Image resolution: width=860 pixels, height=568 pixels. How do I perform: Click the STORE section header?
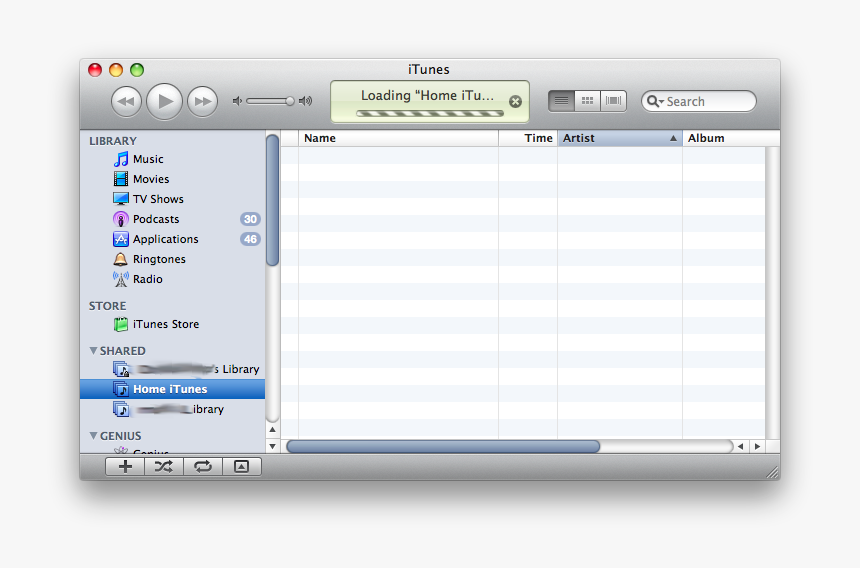[x=108, y=306]
